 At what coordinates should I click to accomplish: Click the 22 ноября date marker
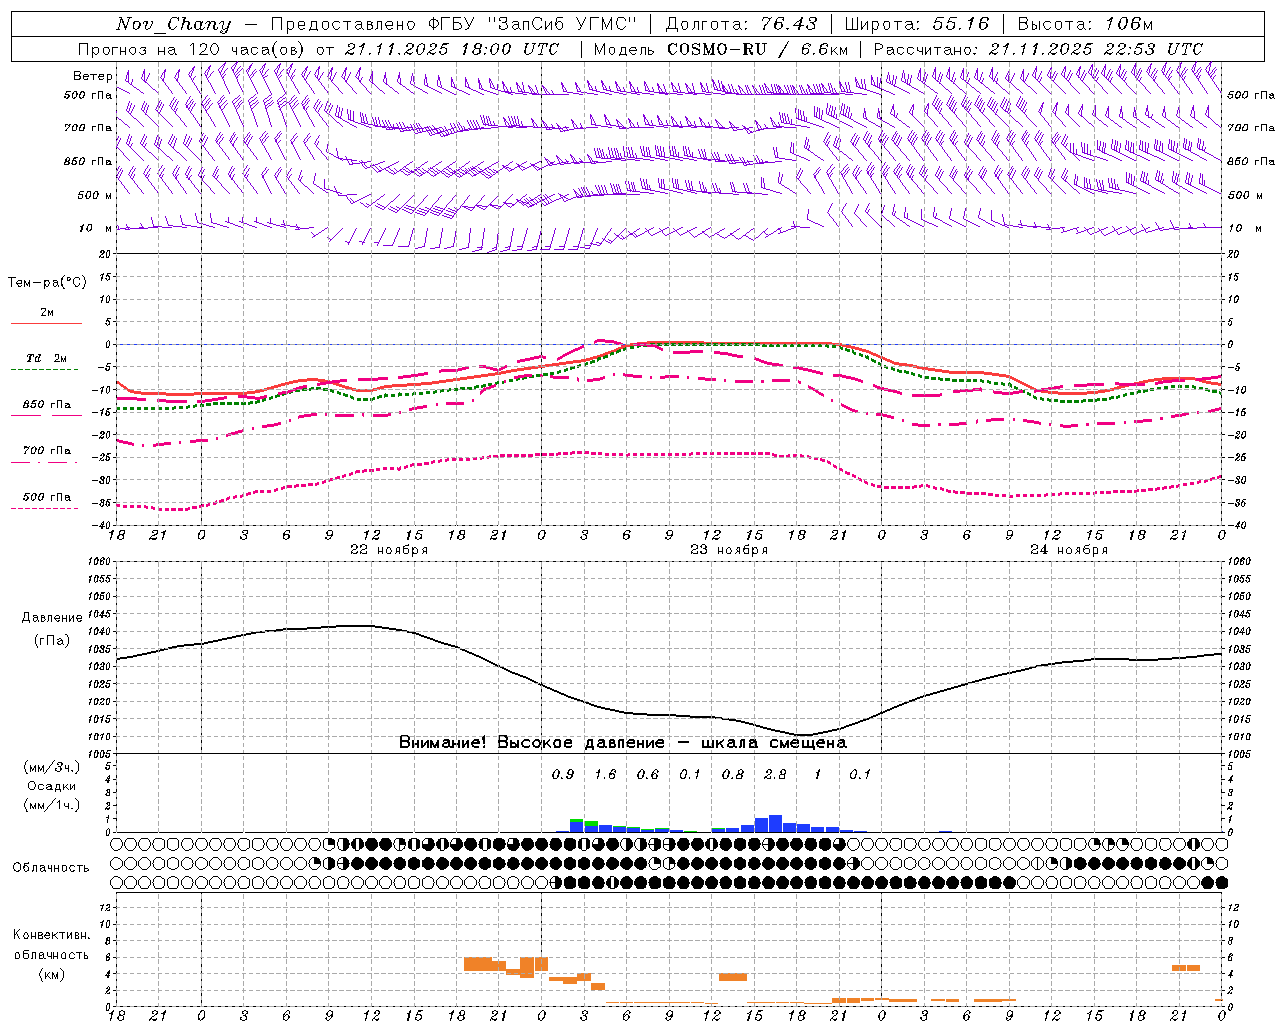[x=389, y=550]
